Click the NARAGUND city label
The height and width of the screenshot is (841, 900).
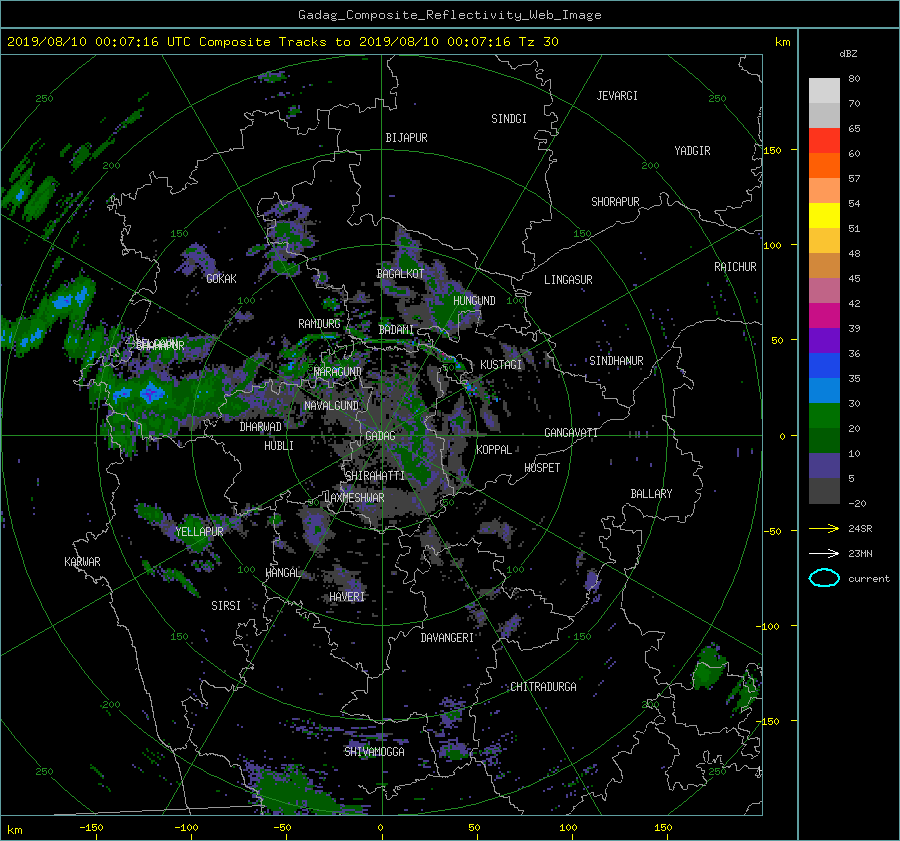(338, 372)
